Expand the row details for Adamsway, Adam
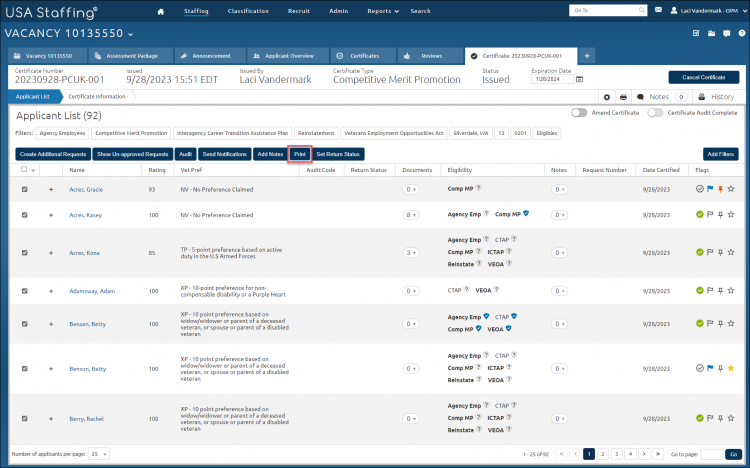 [x=51, y=291]
